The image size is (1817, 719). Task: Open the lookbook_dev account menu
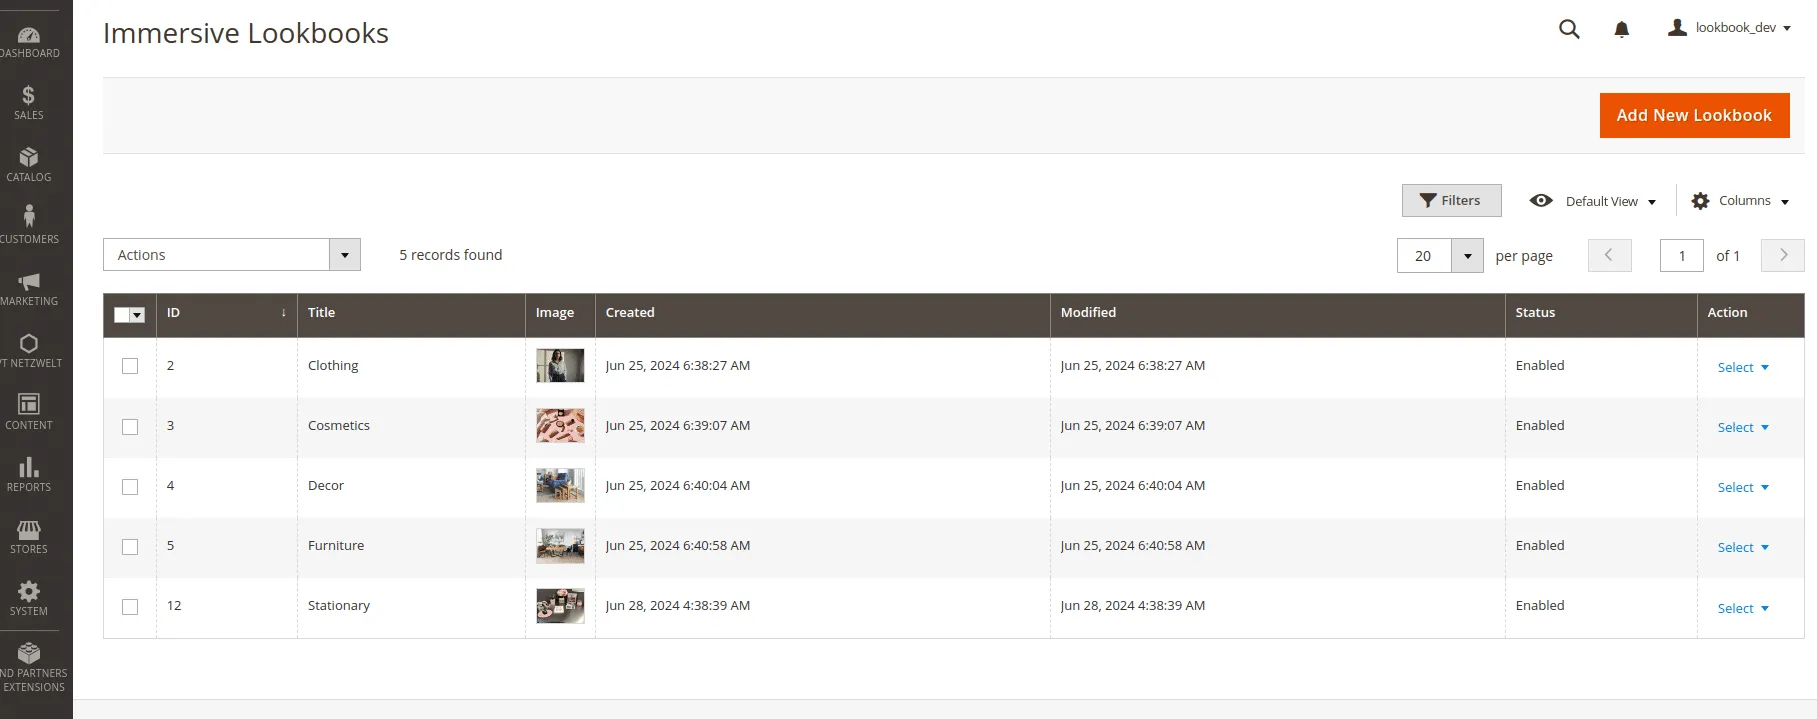click(x=1729, y=28)
